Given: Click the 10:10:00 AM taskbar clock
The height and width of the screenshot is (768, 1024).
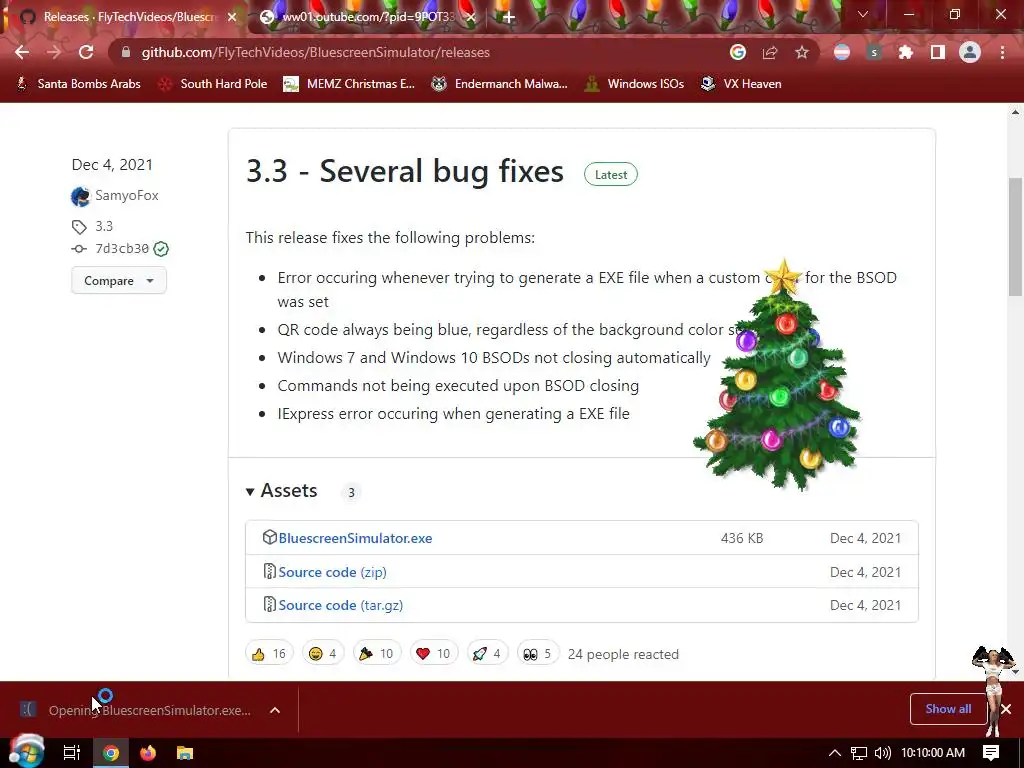Looking at the screenshot, I should (933, 753).
